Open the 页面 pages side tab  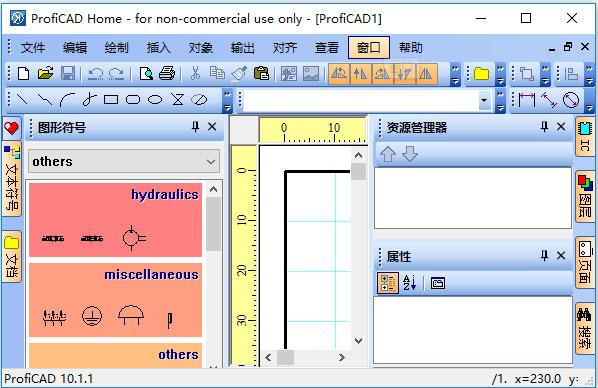point(585,262)
